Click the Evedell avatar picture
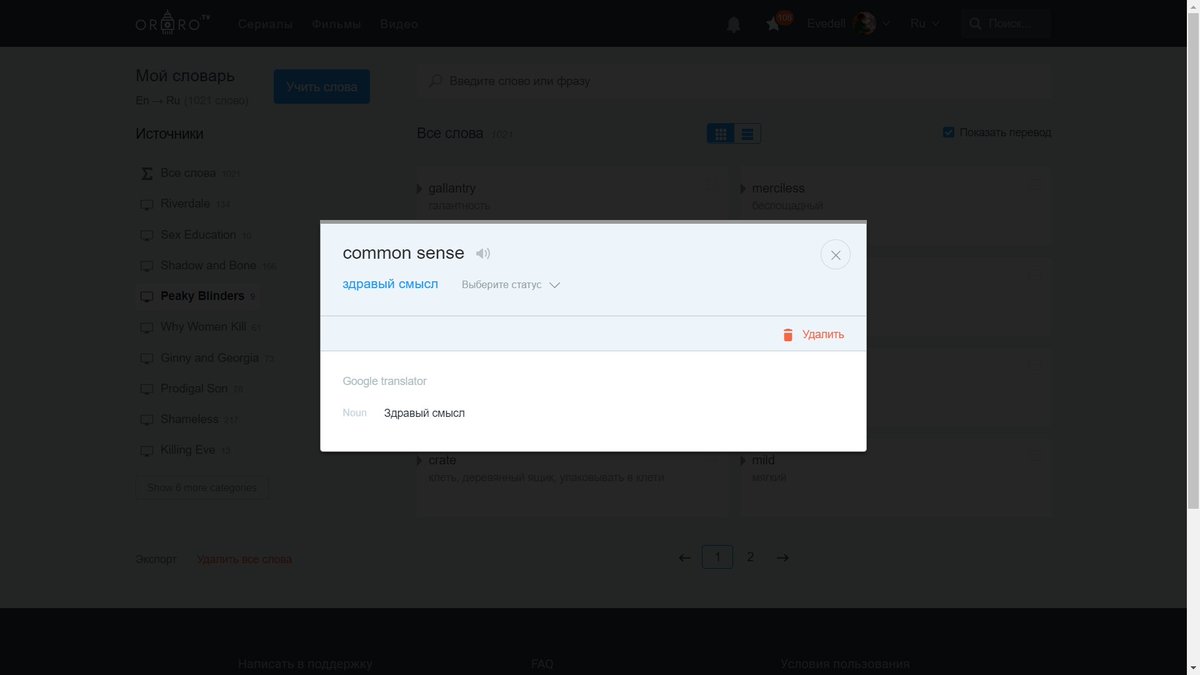 (864, 23)
